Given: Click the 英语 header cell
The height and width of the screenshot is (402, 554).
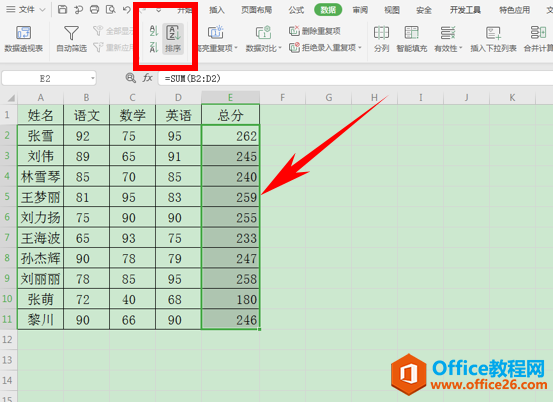Looking at the screenshot, I should [x=178, y=115].
